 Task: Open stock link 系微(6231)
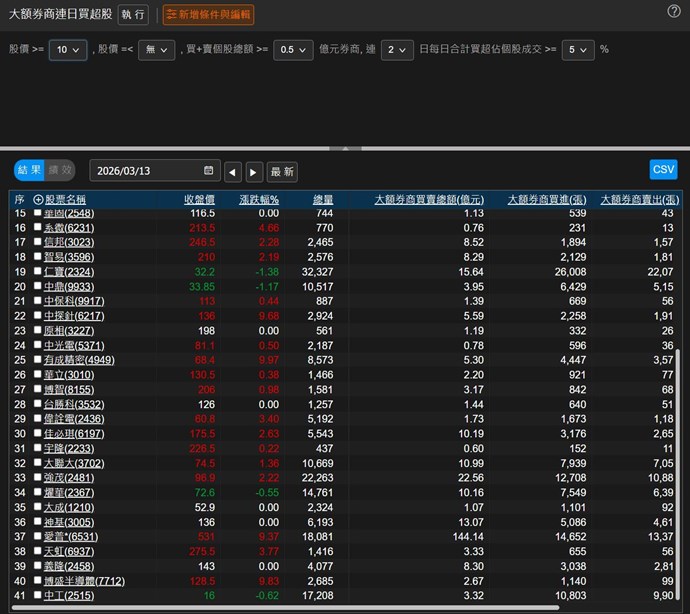(x=69, y=228)
